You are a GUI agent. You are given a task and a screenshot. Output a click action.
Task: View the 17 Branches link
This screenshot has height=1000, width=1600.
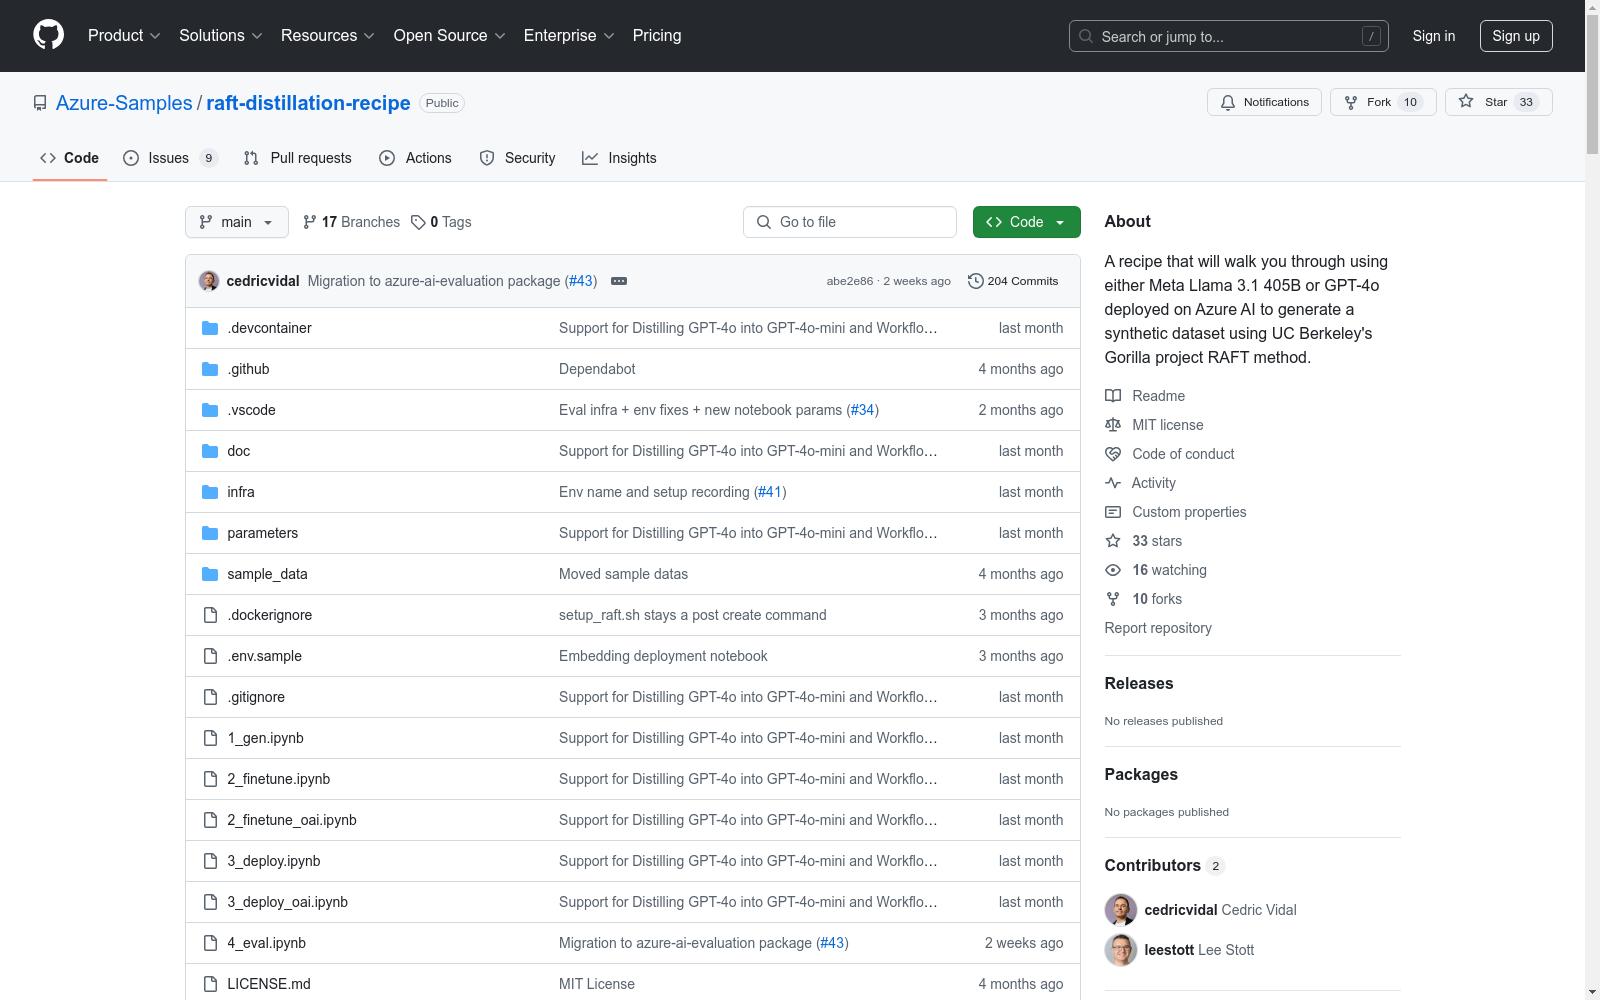[351, 222]
